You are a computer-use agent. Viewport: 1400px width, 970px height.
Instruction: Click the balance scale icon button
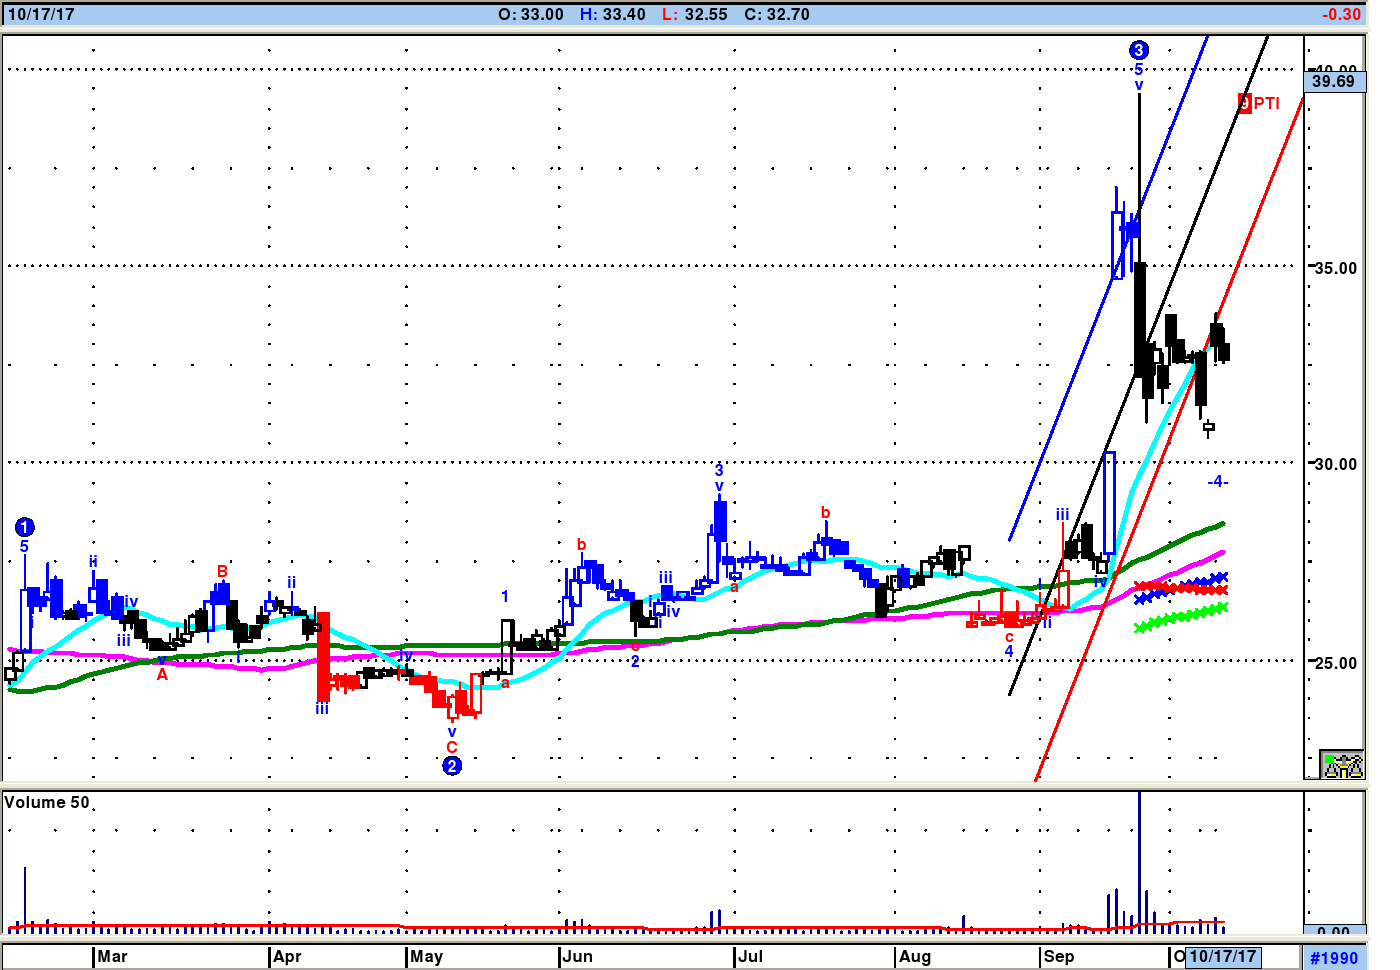[x=1341, y=765]
